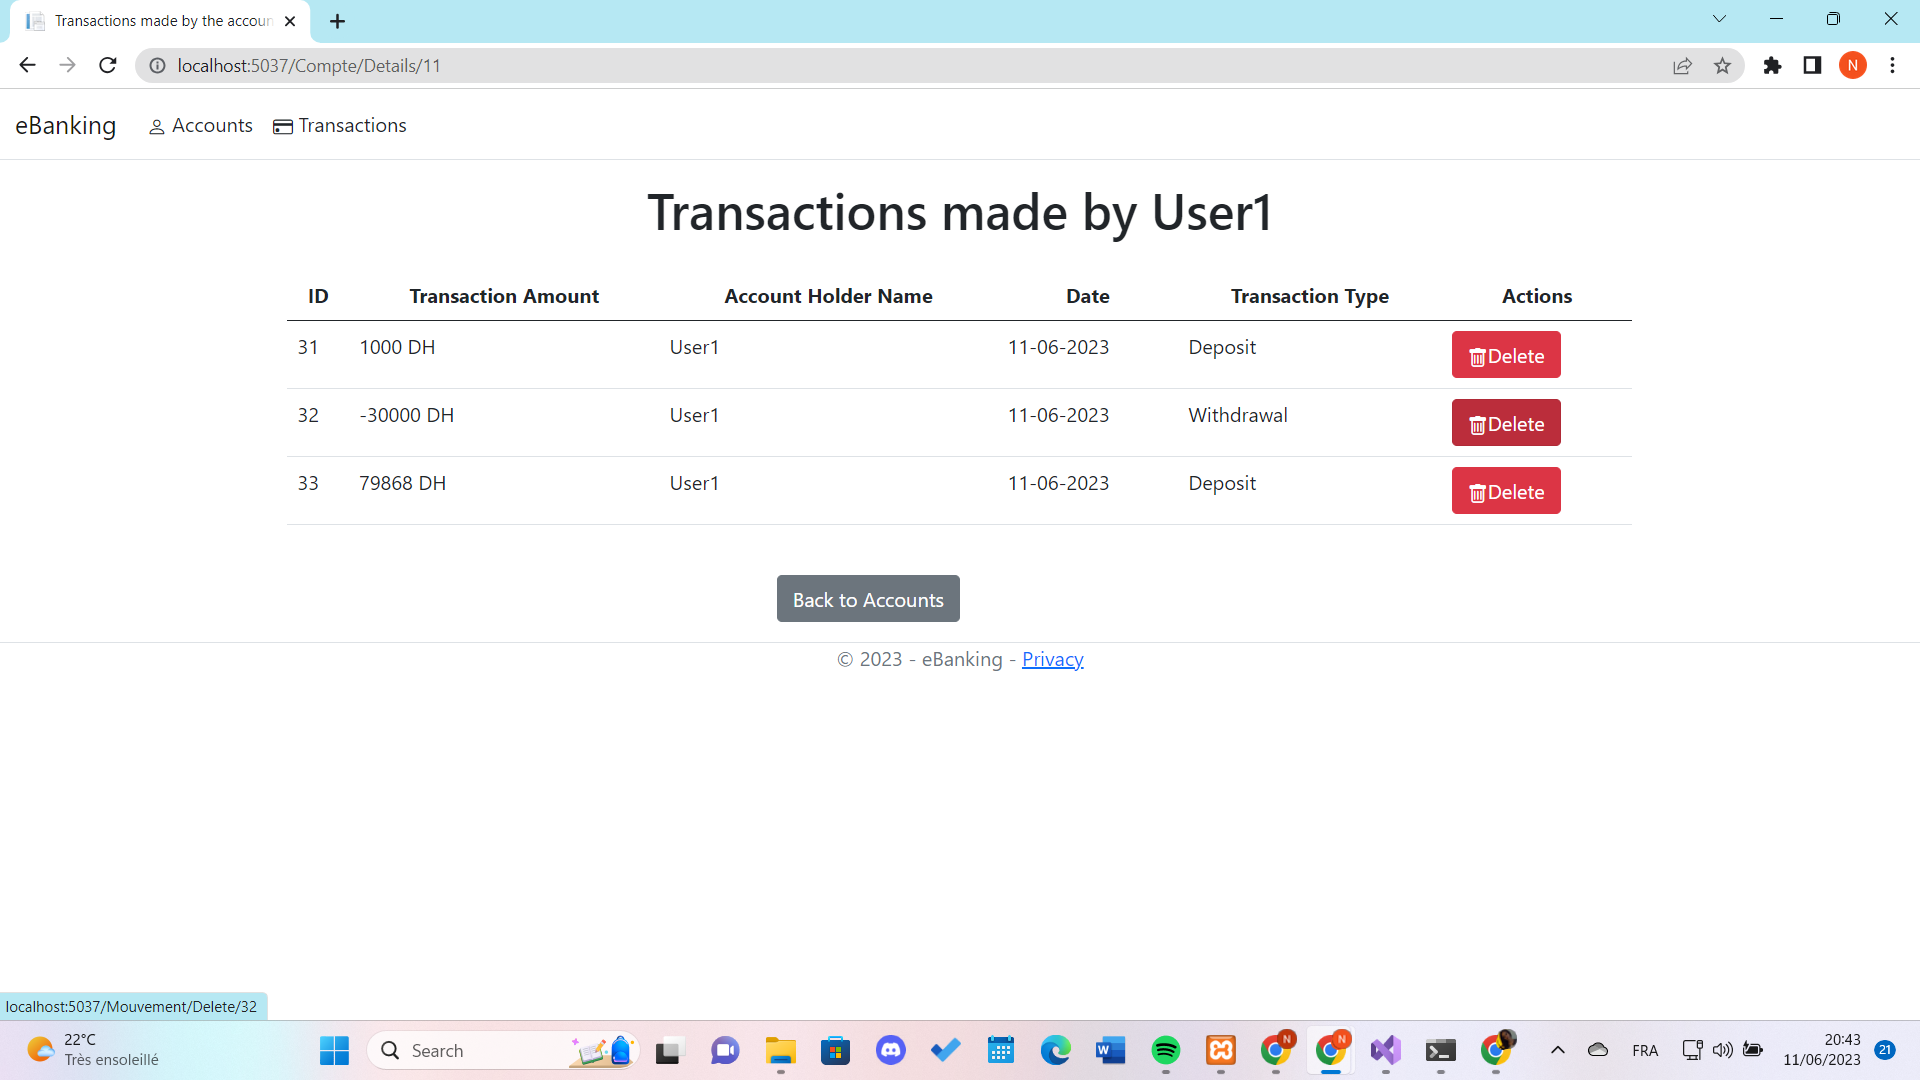The height and width of the screenshot is (1080, 1920).
Task: Share this page icon in address bar
Action: pos(1682,66)
